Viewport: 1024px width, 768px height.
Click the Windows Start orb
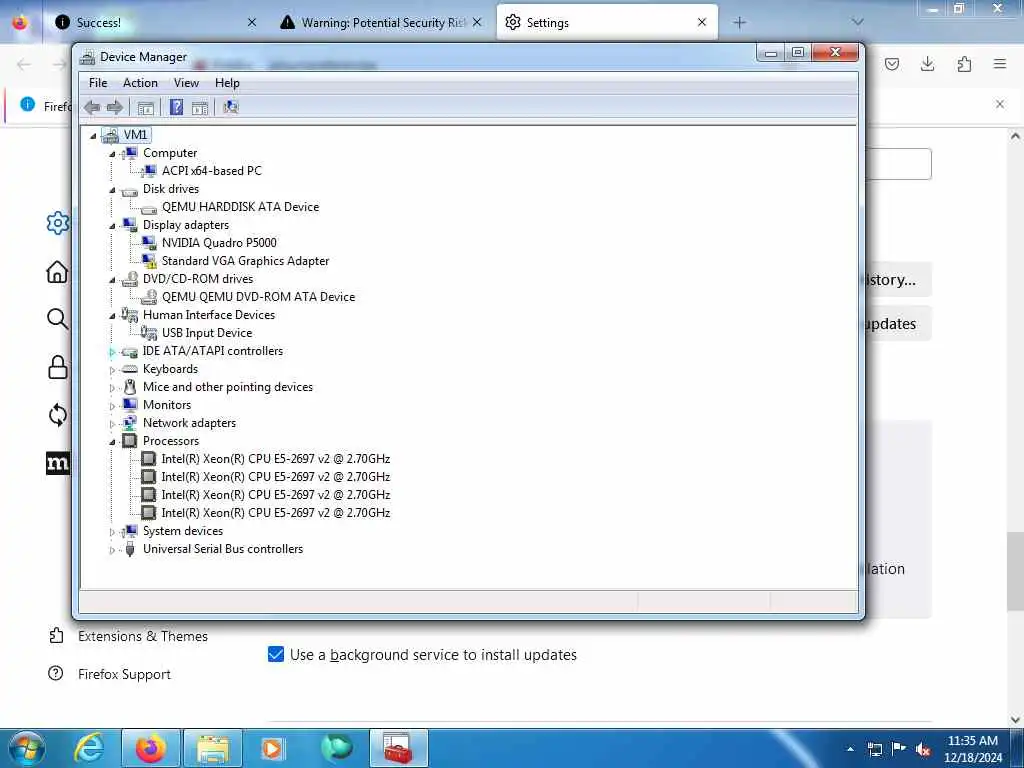point(26,748)
